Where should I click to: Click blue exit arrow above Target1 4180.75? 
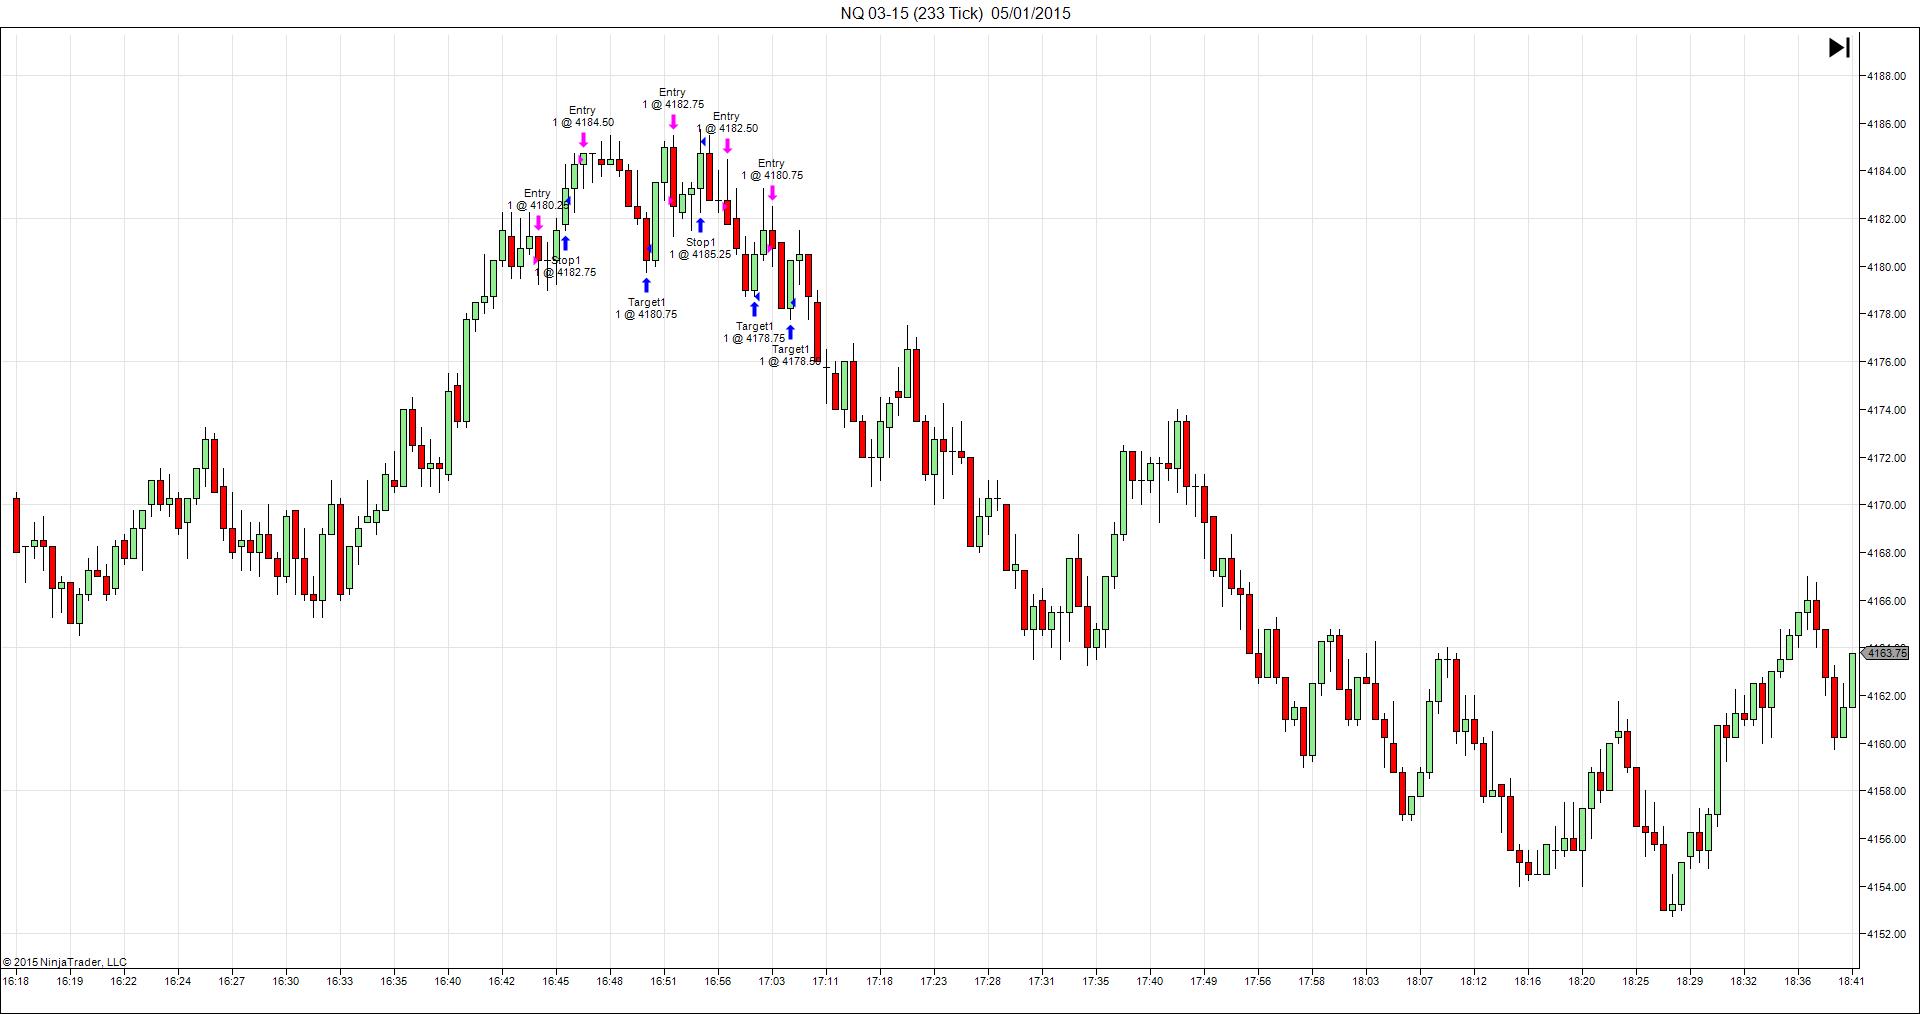[x=646, y=285]
